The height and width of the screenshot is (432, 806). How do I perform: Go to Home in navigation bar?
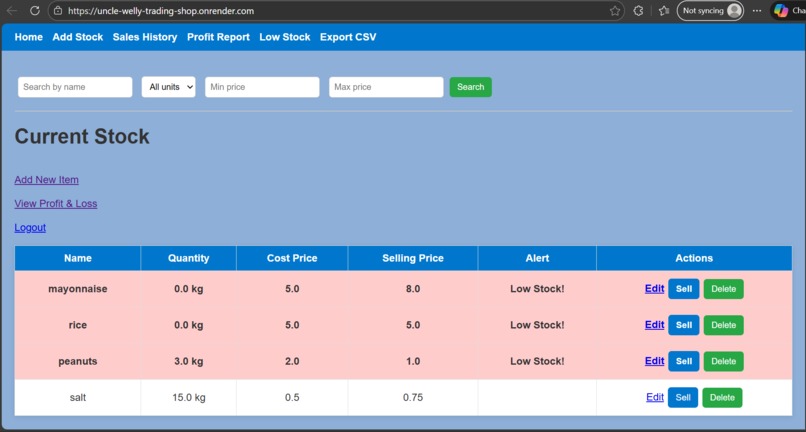28,37
